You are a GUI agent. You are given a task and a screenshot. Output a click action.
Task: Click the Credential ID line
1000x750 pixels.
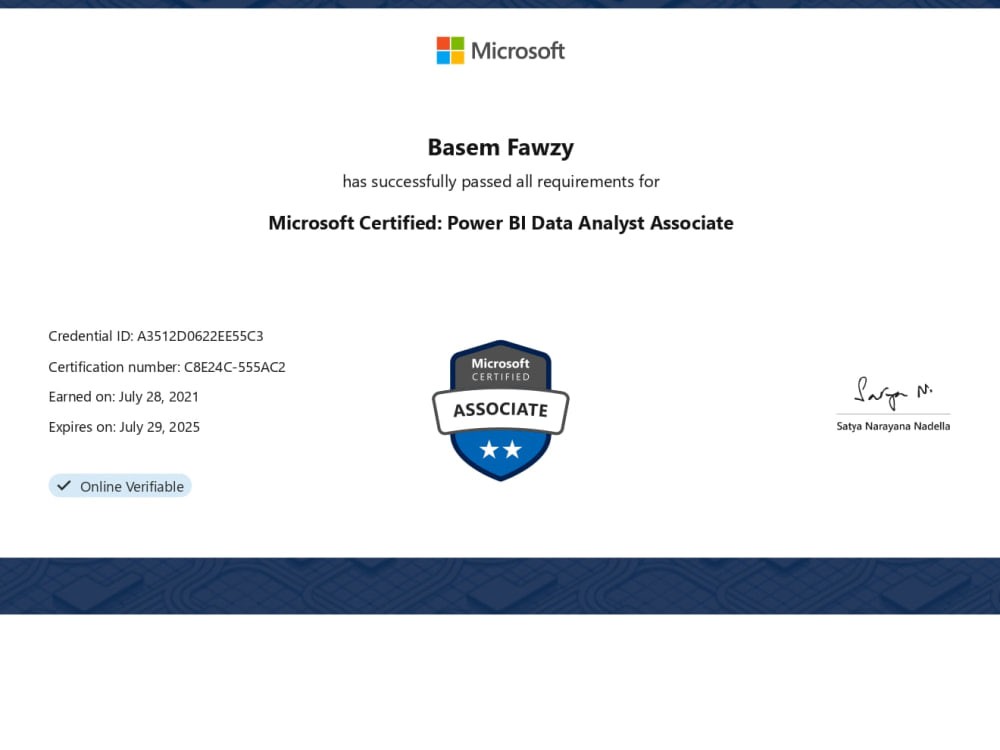coord(156,336)
